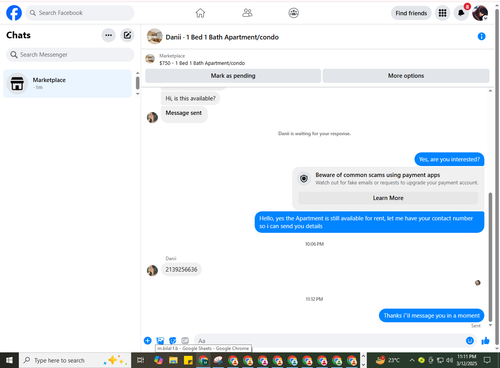Click the taskbar clock 11:11 PM
The image size is (500, 368).
coord(467,360)
